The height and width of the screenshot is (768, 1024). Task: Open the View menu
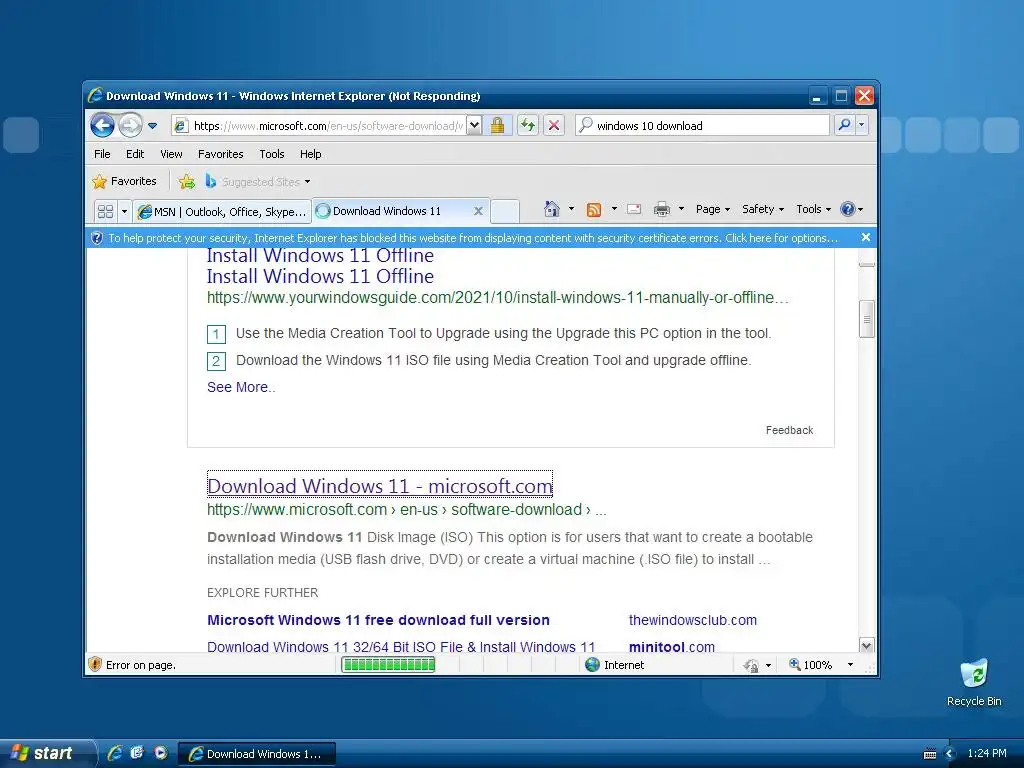pyautogui.click(x=171, y=154)
